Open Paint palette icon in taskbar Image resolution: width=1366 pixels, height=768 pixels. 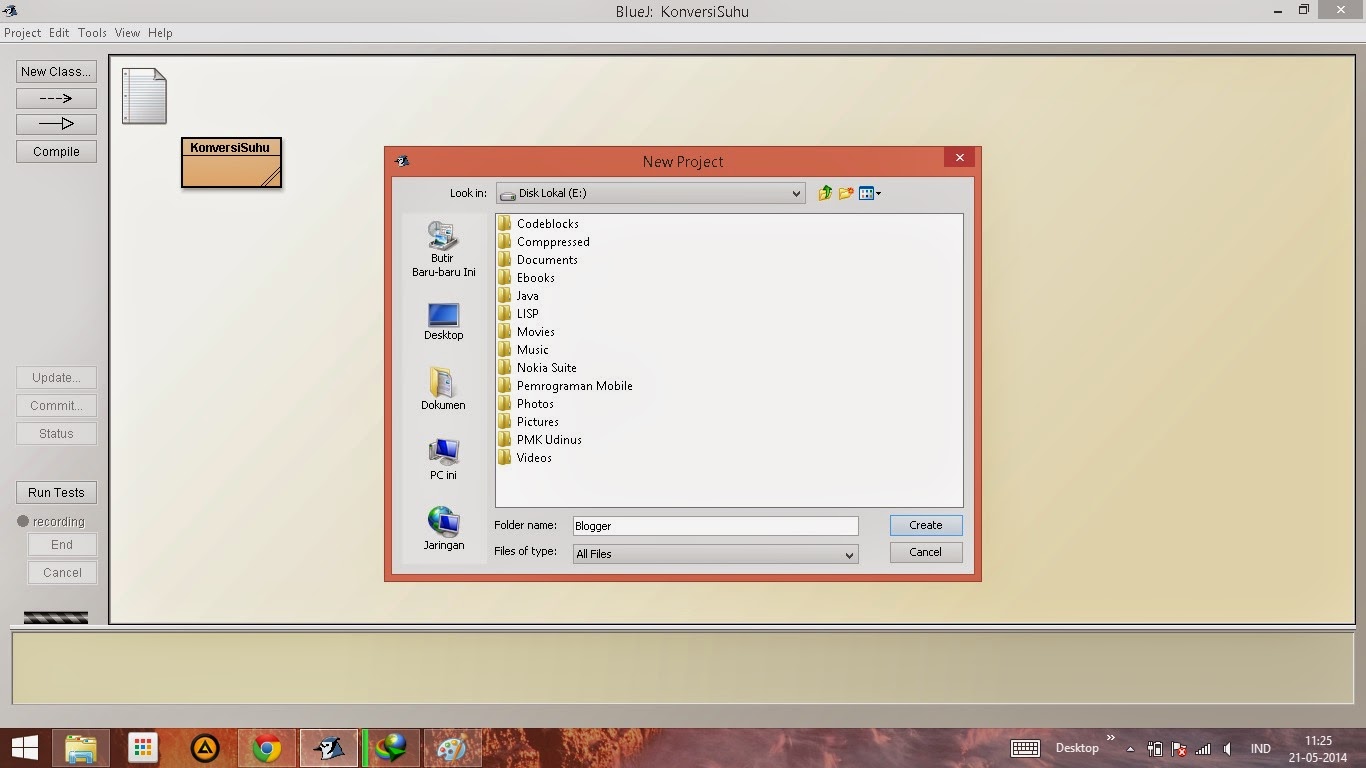coord(452,748)
